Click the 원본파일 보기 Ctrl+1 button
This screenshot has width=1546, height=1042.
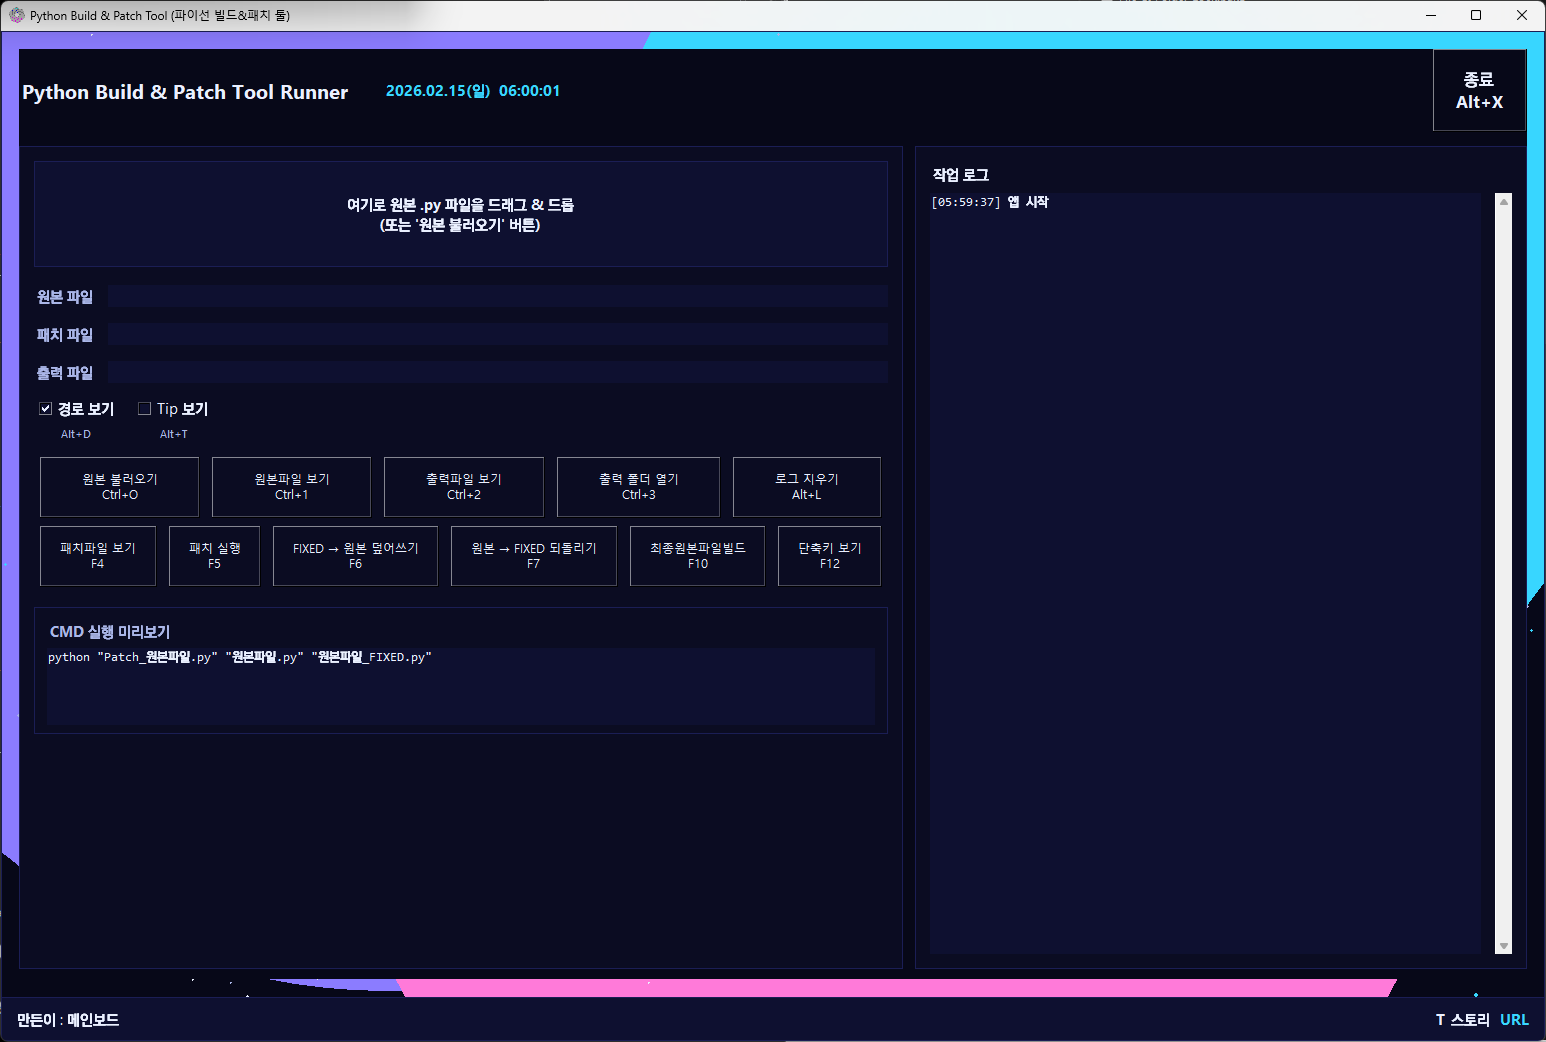(x=292, y=487)
